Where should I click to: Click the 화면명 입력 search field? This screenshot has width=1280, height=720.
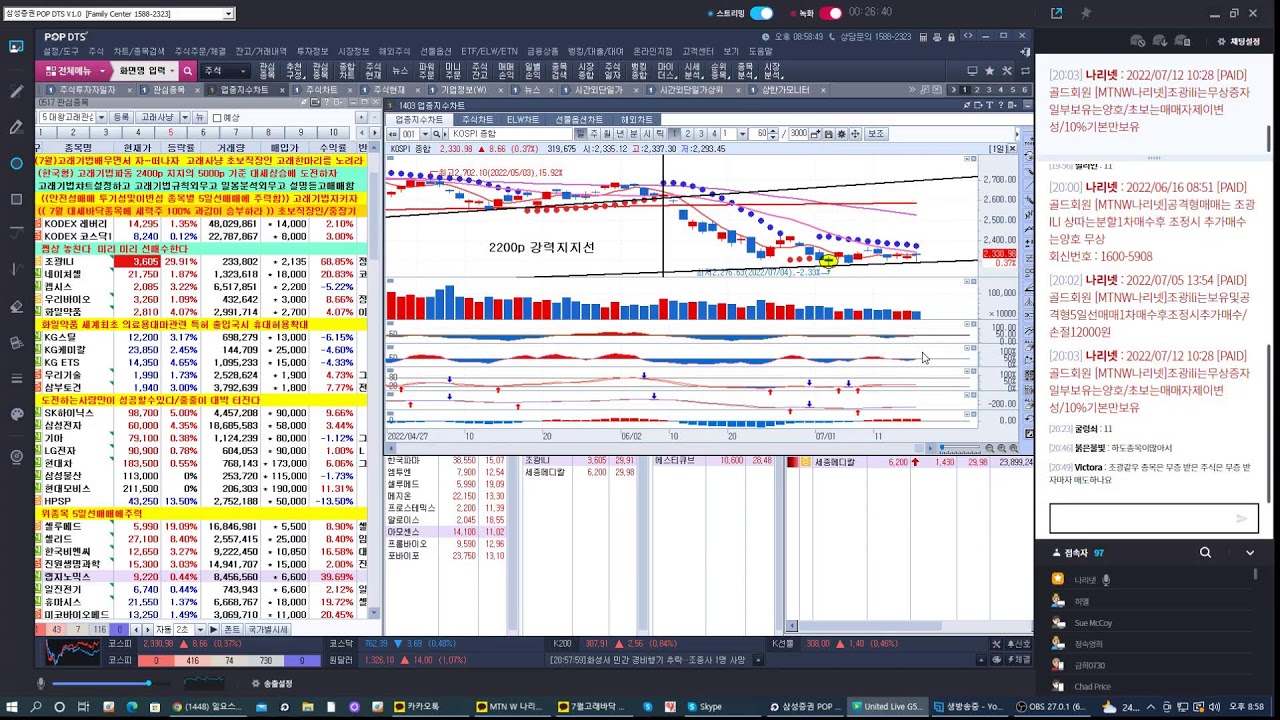[x=145, y=71]
